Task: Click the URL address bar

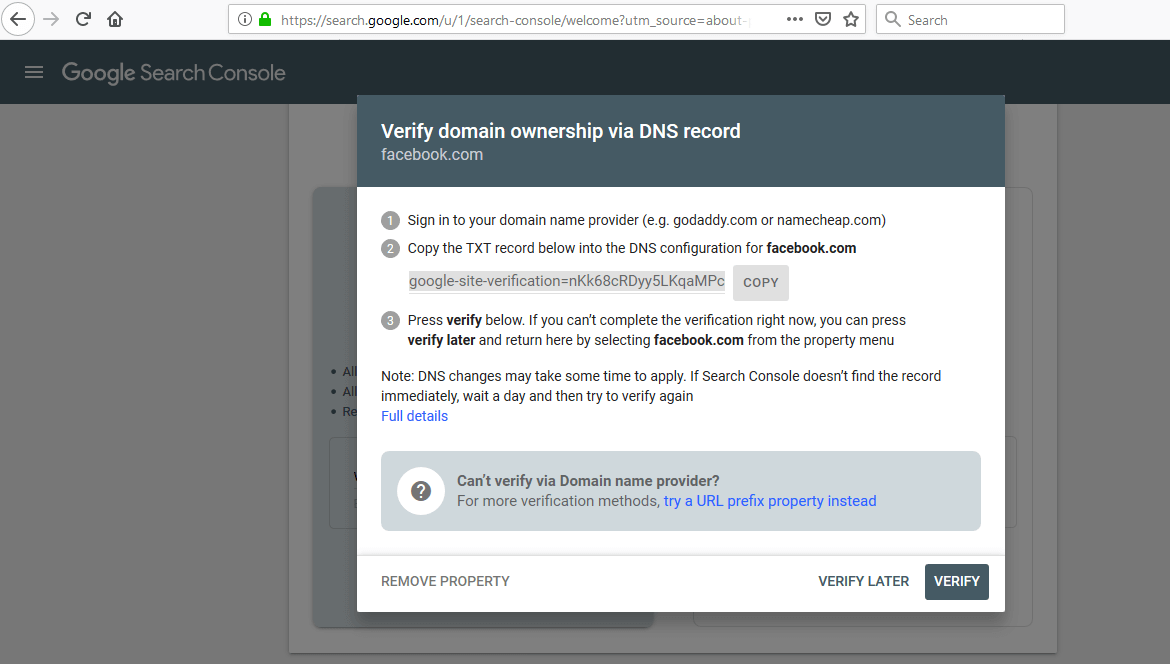Action: click(520, 20)
